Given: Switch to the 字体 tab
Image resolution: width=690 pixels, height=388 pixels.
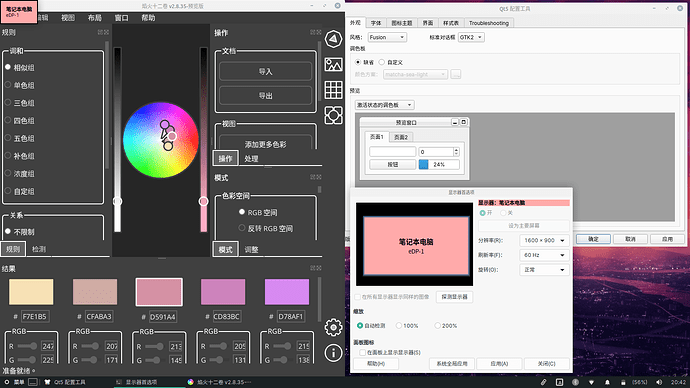Looking at the screenshot, I should [x=376, y=23].
